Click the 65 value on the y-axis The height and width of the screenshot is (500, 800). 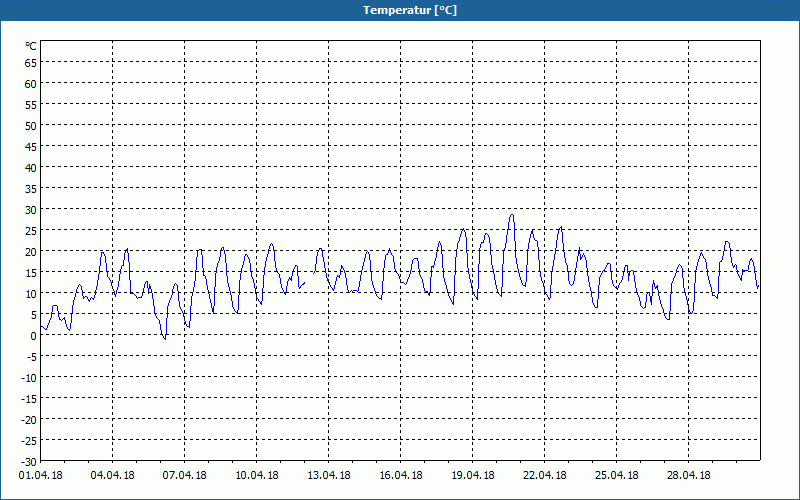(31, 62)
